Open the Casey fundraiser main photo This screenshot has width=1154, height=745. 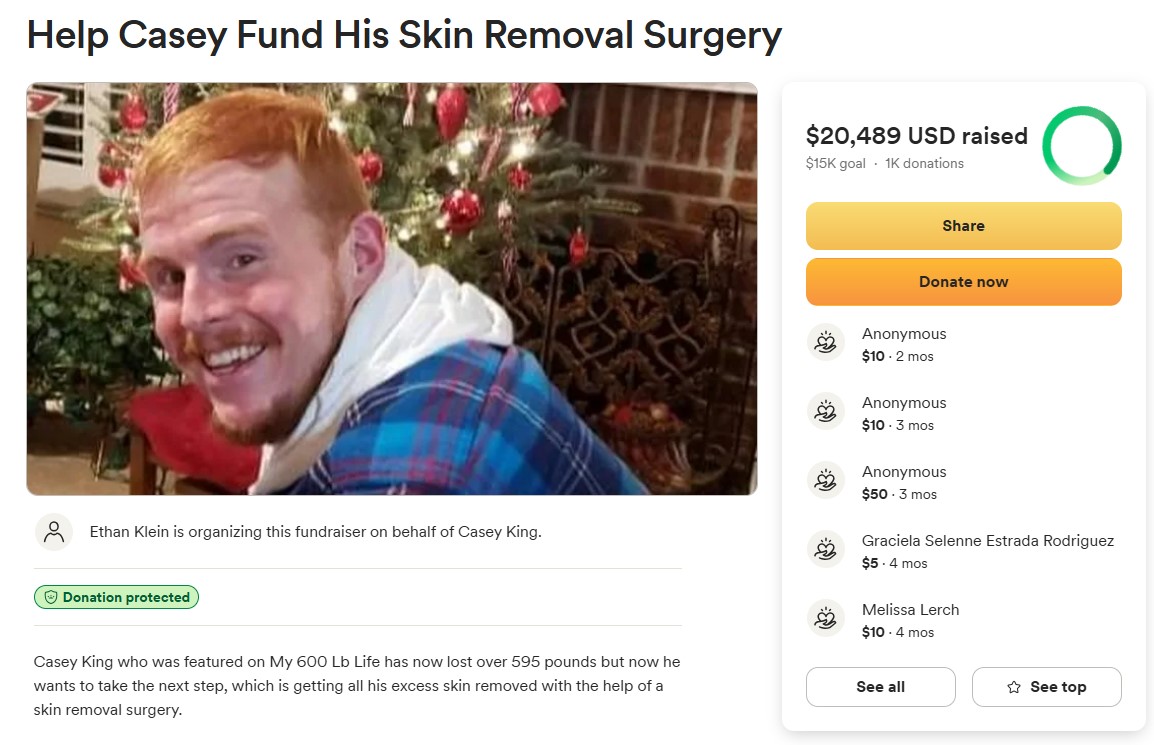(392, 289)
